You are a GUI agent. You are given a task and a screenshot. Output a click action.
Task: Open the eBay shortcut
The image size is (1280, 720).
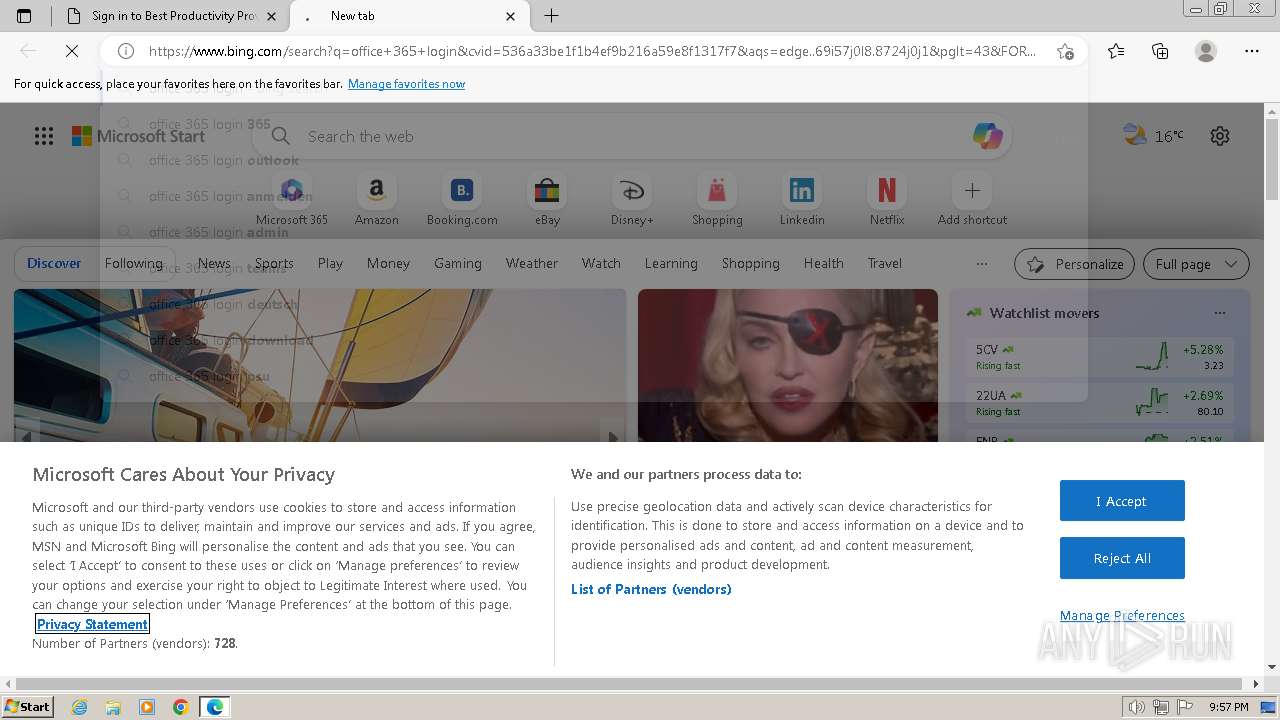click(547, 200)
